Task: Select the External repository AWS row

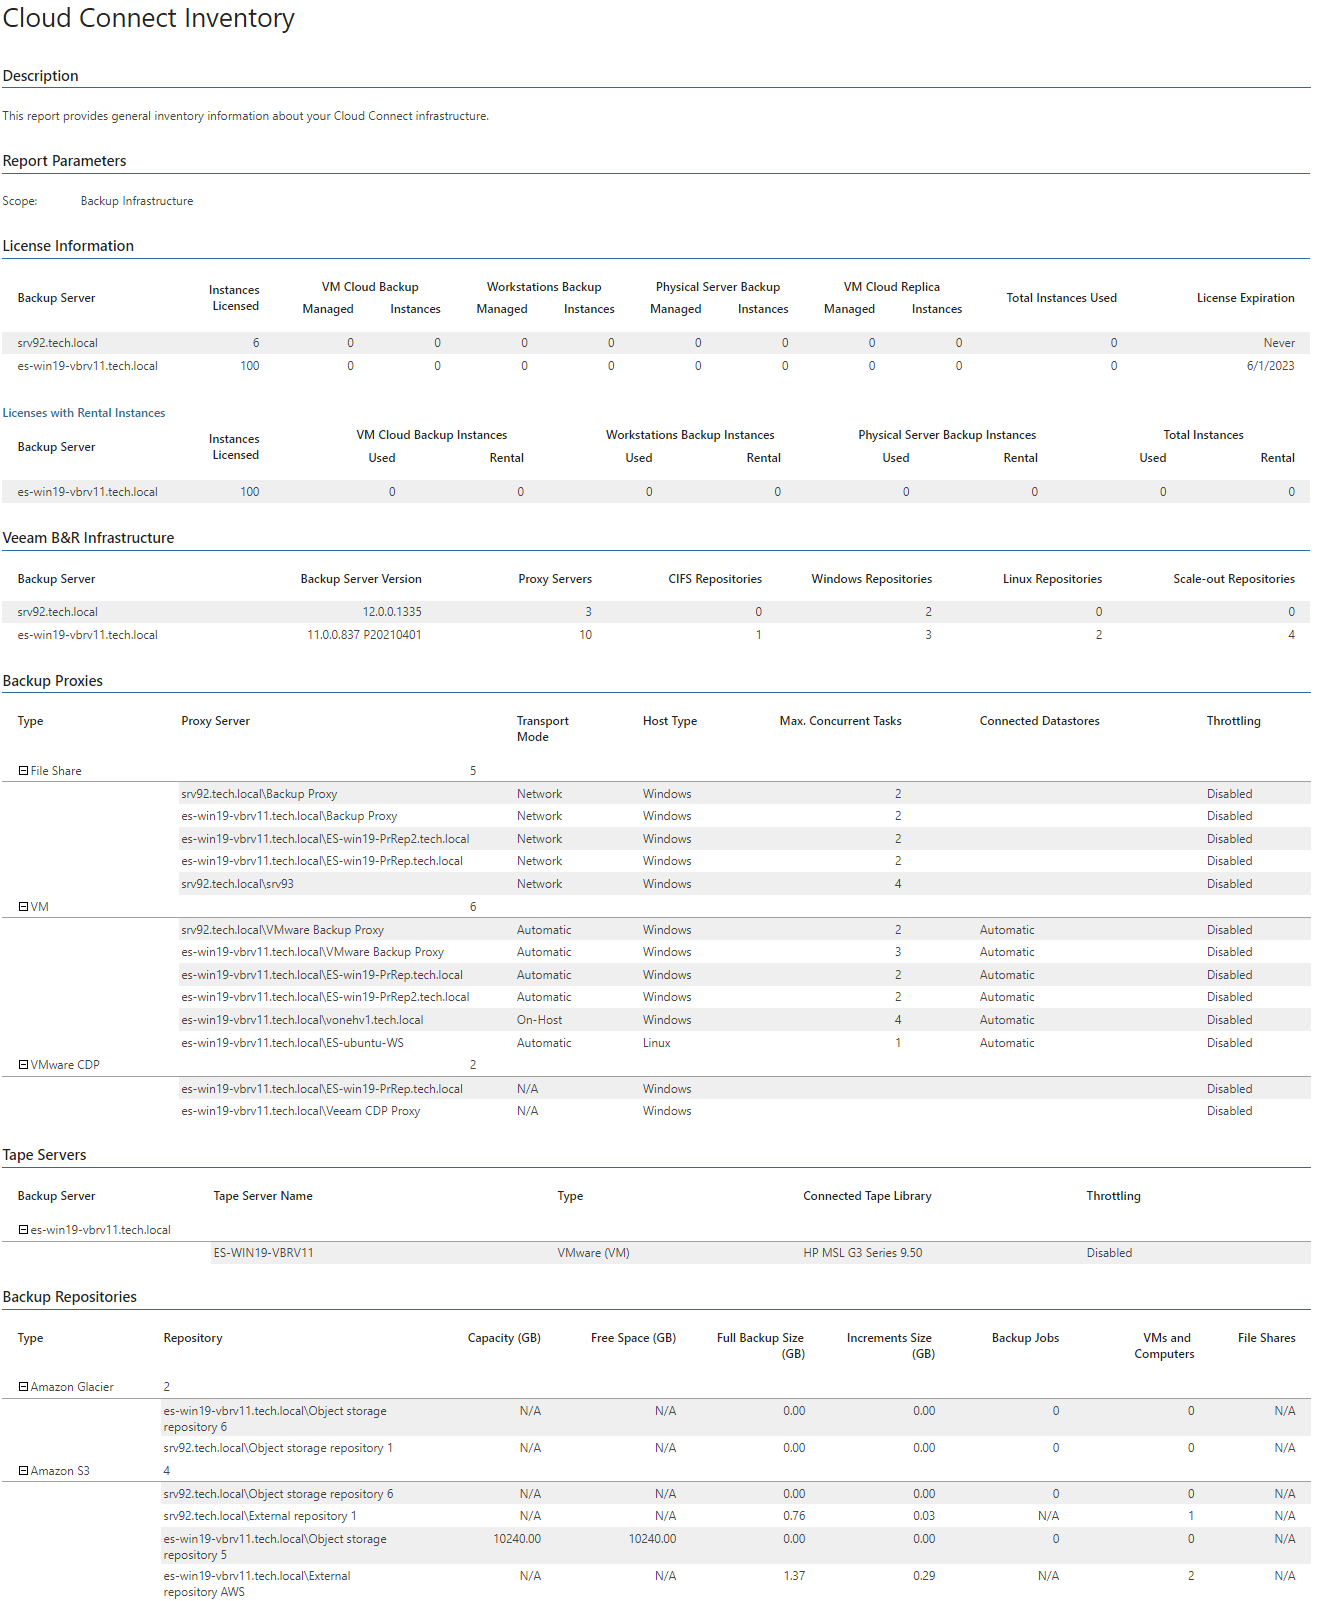Action: [x=736, y=1584]
